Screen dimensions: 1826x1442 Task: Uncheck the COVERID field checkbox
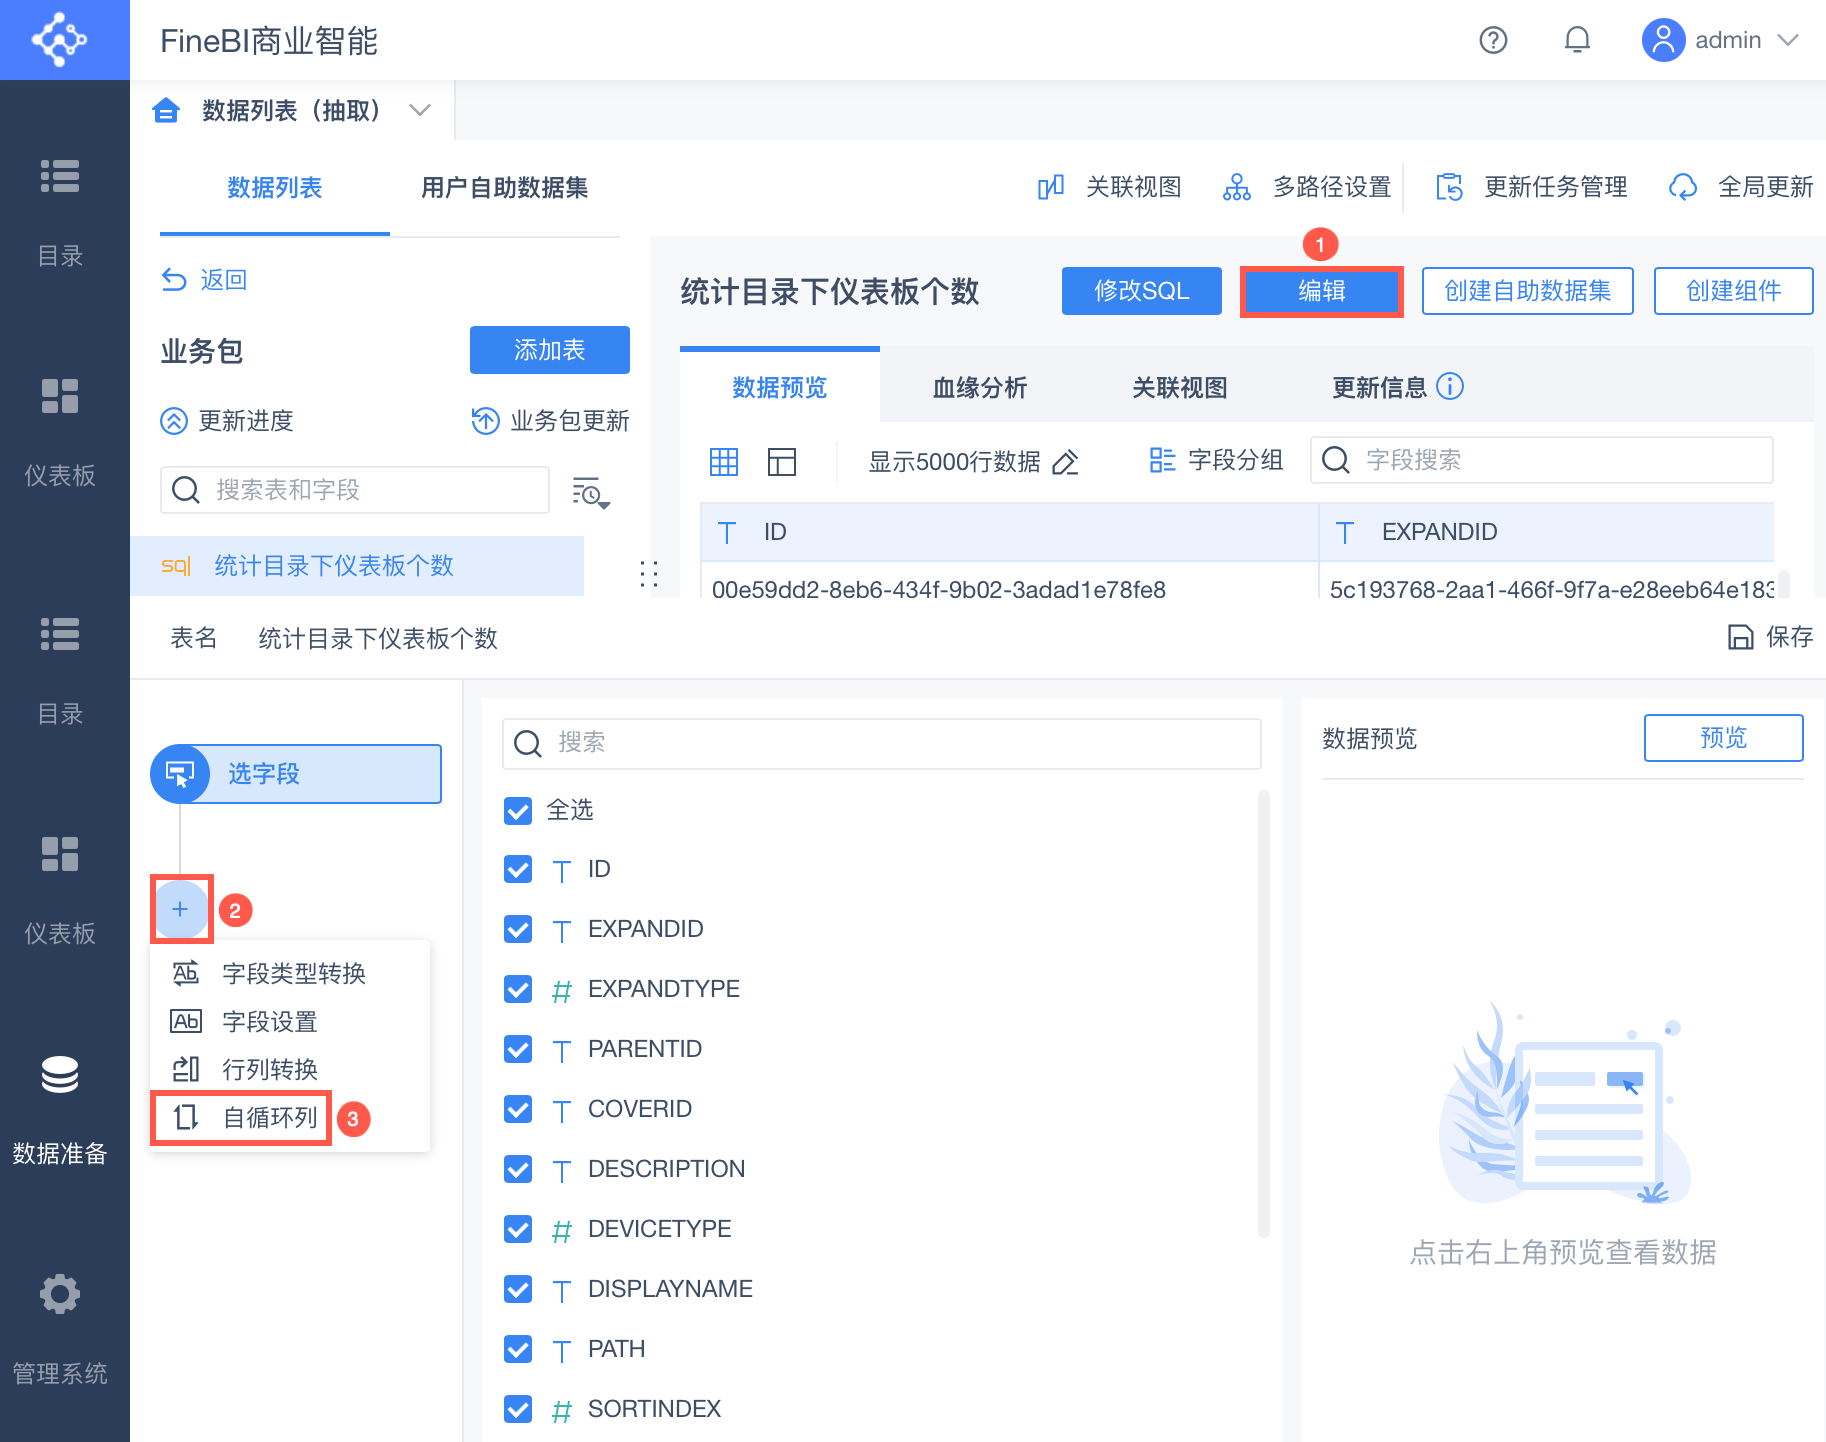tap(518, 1109)
